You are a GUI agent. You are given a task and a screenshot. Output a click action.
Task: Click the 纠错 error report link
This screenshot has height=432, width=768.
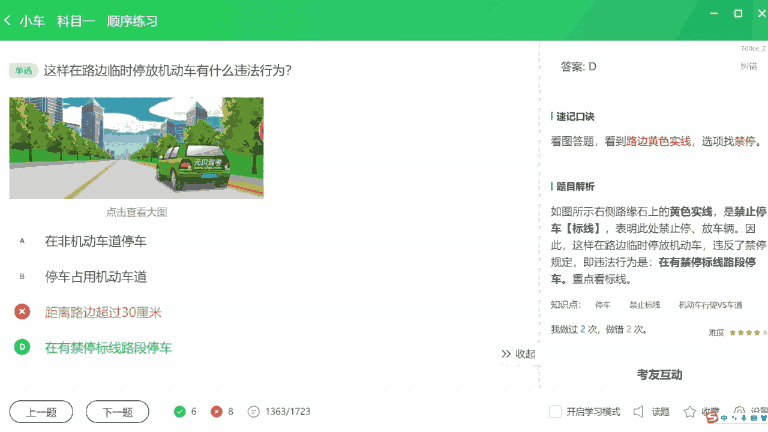click(748, 66)
